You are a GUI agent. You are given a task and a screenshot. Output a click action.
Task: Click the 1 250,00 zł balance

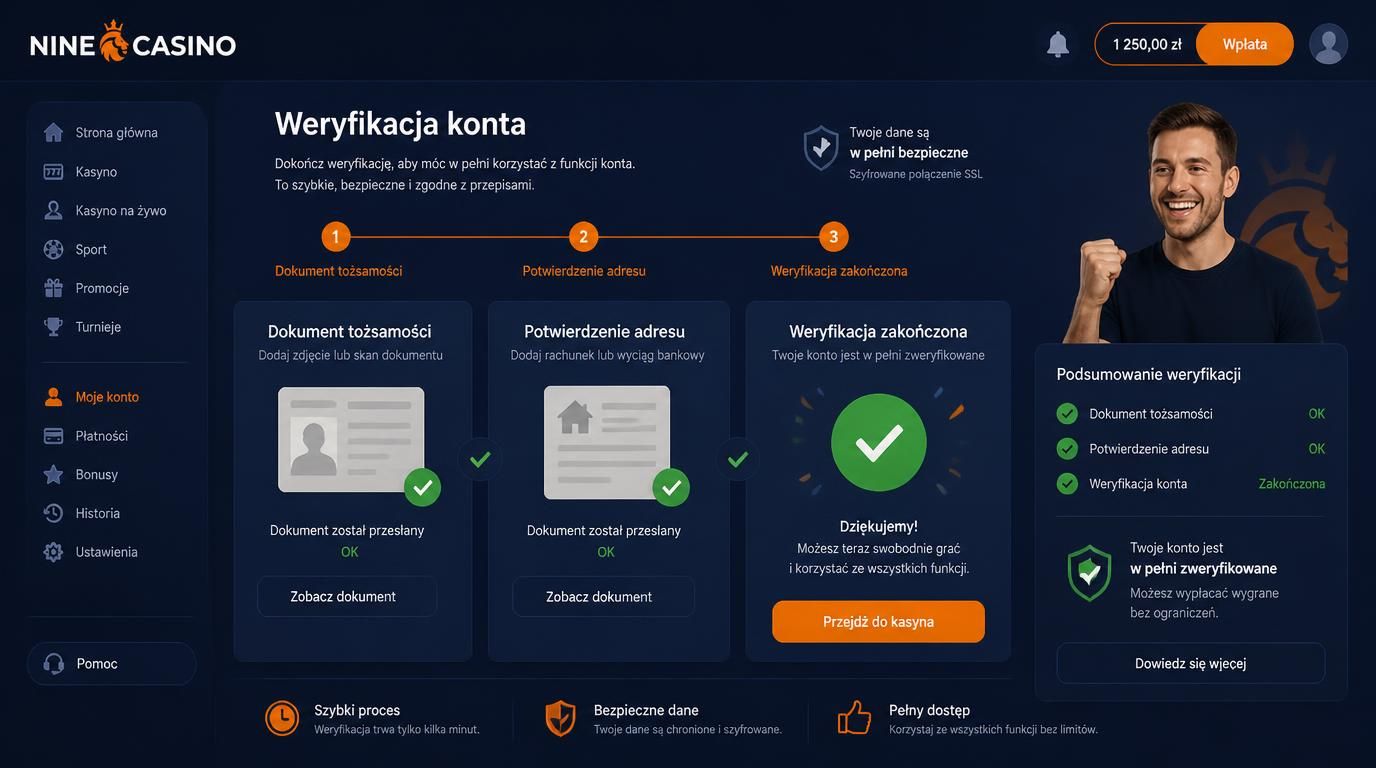(1147, 44)
